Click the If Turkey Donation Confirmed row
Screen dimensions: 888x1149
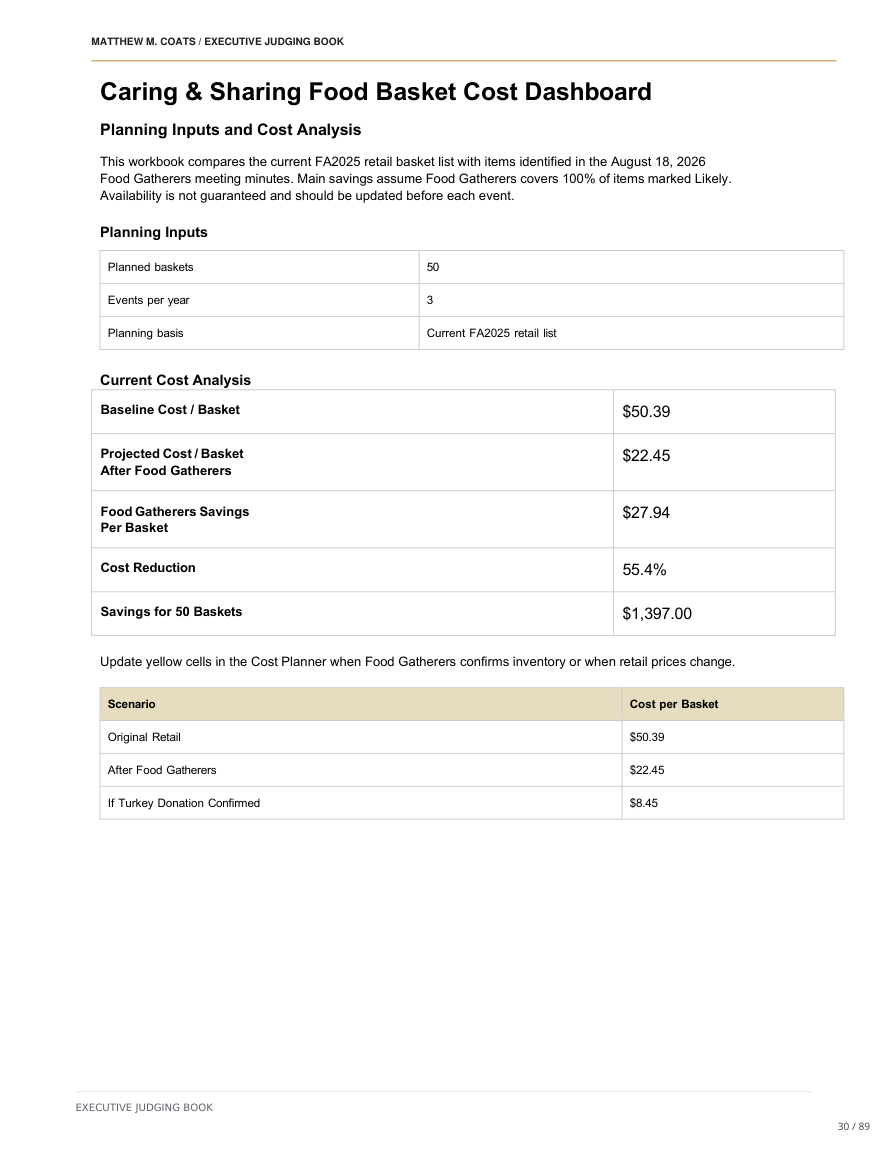click(x=472, y=803)
